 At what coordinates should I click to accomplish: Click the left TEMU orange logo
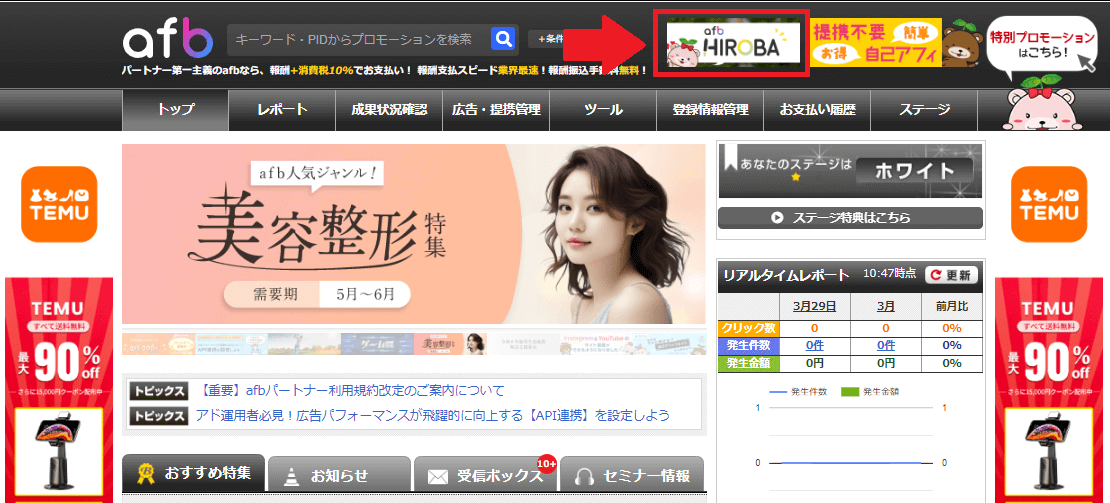[x=59, y=204]
